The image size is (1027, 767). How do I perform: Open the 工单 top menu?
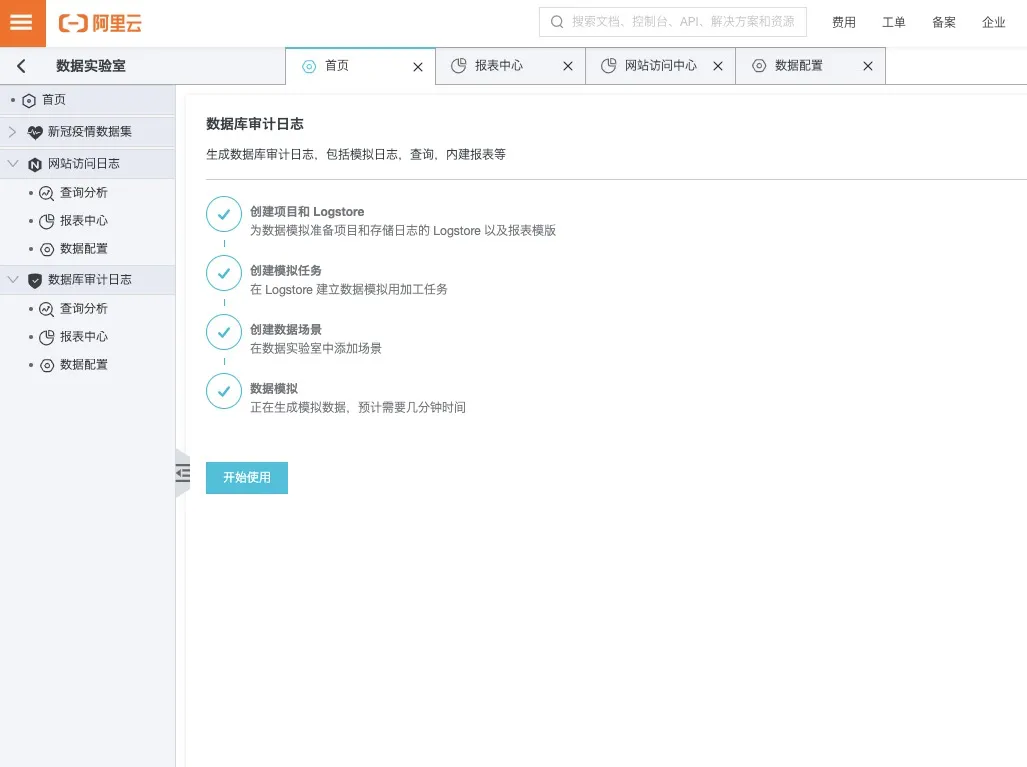[x=893, y=22]
